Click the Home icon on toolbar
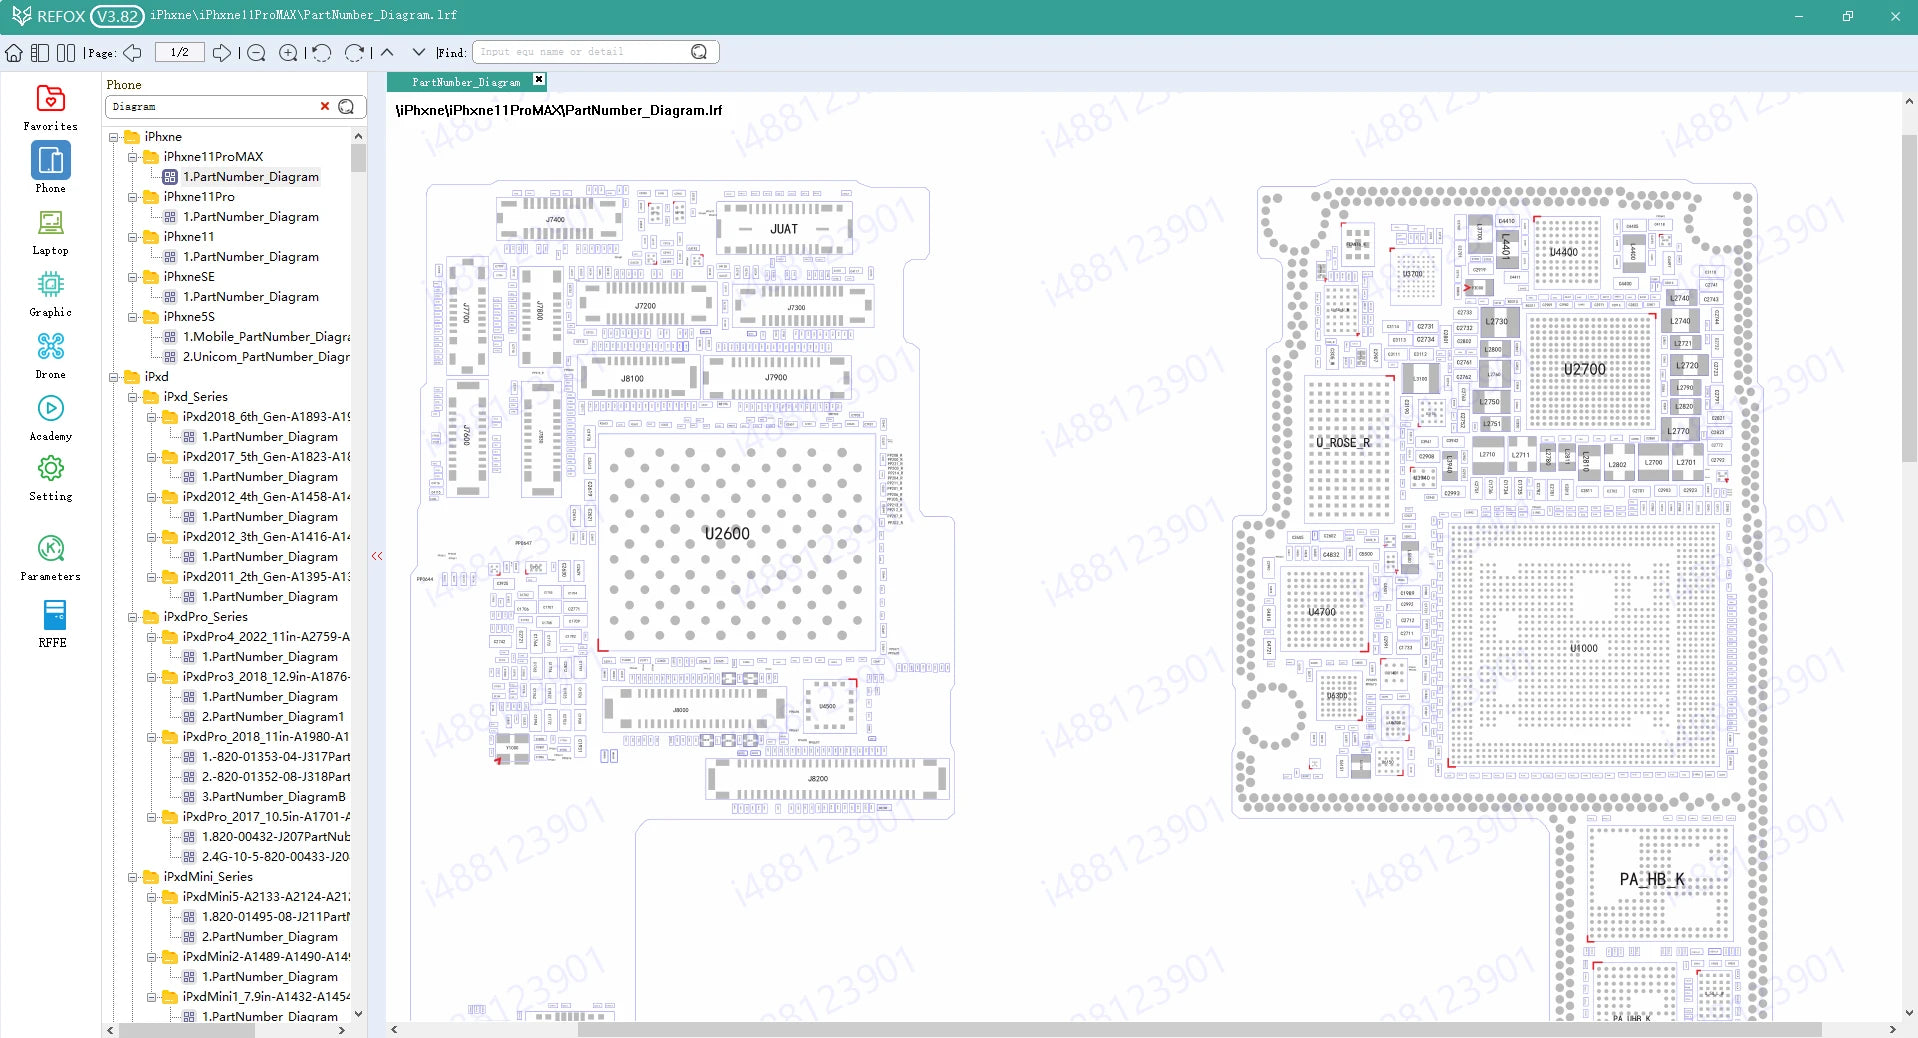1918x1038 pixels. coord(13,52)
